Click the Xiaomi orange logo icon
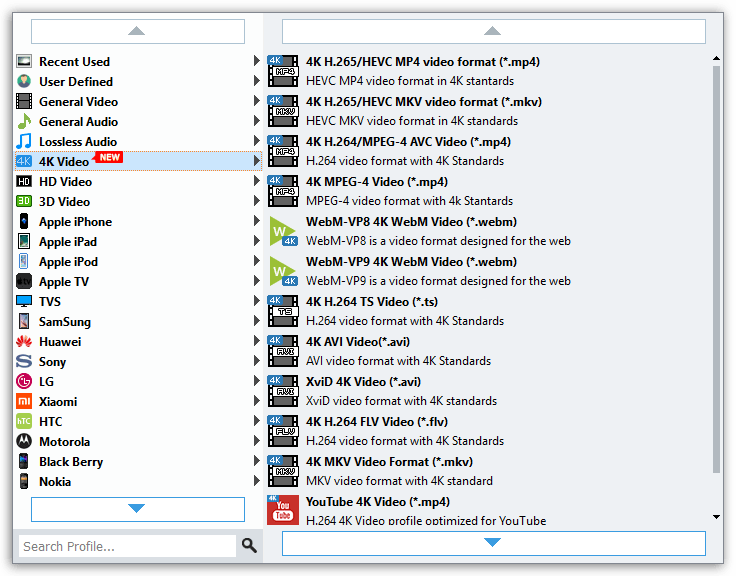The image size is (736, 576). tap(24, 401)
